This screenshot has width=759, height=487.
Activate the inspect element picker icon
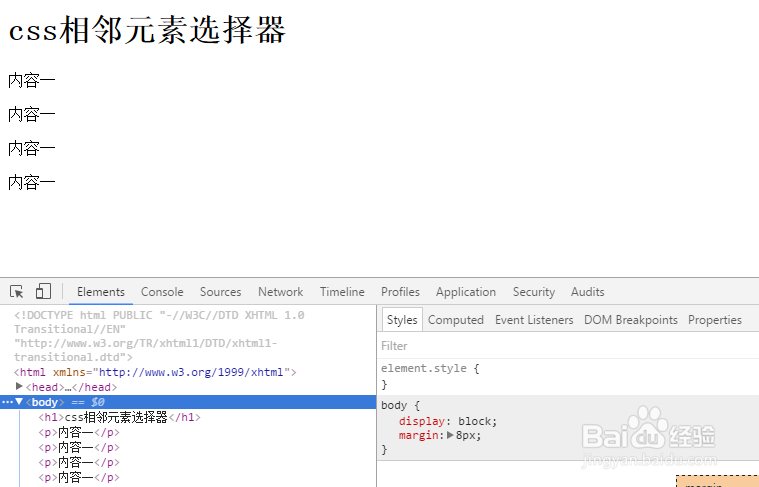click(x=16, y=291)
